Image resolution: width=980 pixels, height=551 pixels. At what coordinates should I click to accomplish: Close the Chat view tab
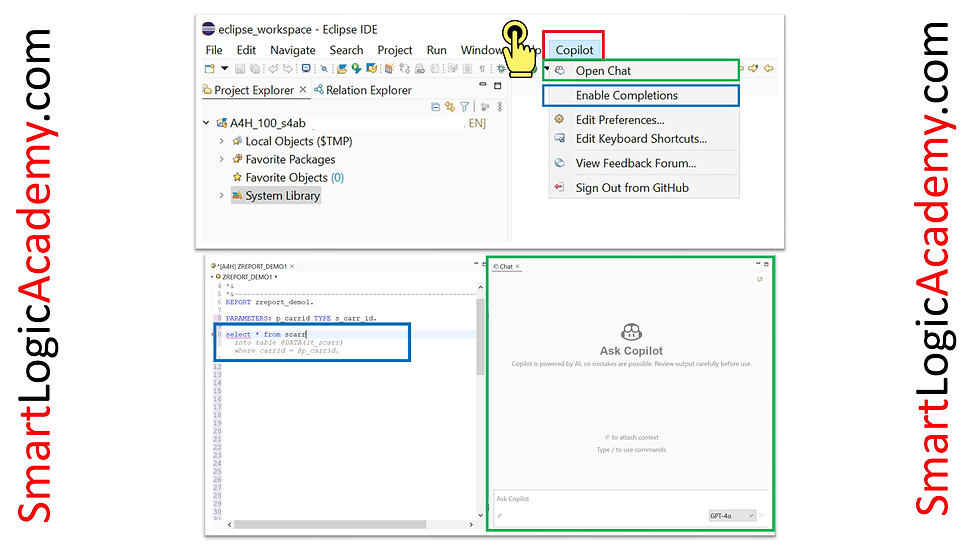click(518, 266)
